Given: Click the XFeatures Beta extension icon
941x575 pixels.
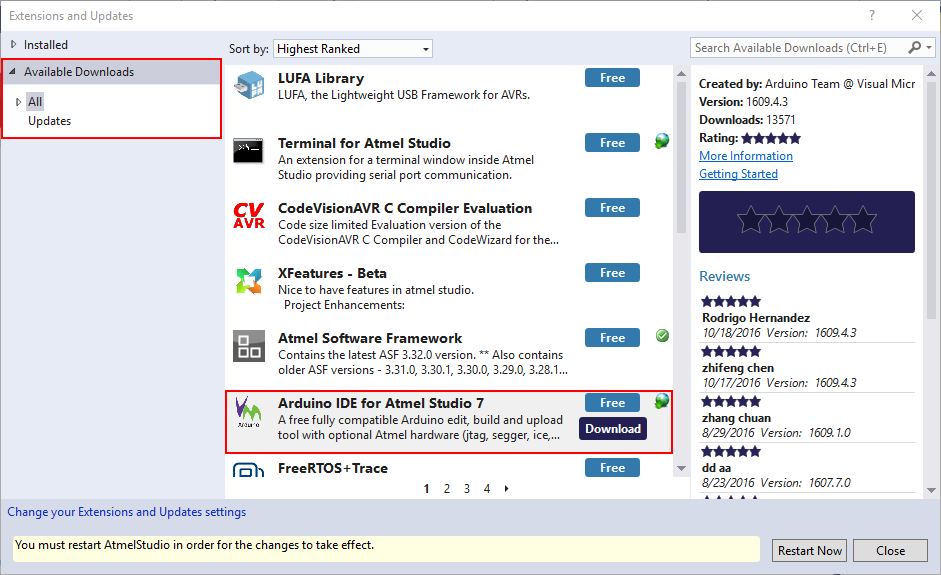Looking at the screenshot, I should (249, 280).
